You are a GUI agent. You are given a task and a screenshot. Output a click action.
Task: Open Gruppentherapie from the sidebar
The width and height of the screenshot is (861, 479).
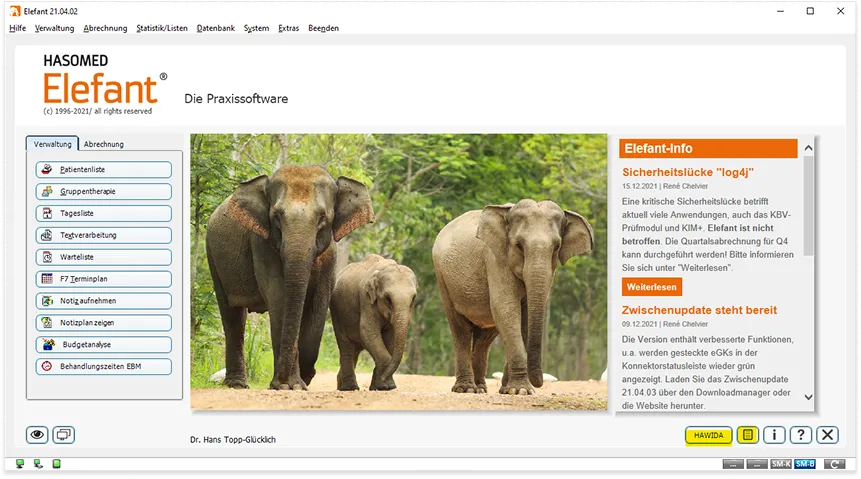pyautogui.click(x=103, y=192)
